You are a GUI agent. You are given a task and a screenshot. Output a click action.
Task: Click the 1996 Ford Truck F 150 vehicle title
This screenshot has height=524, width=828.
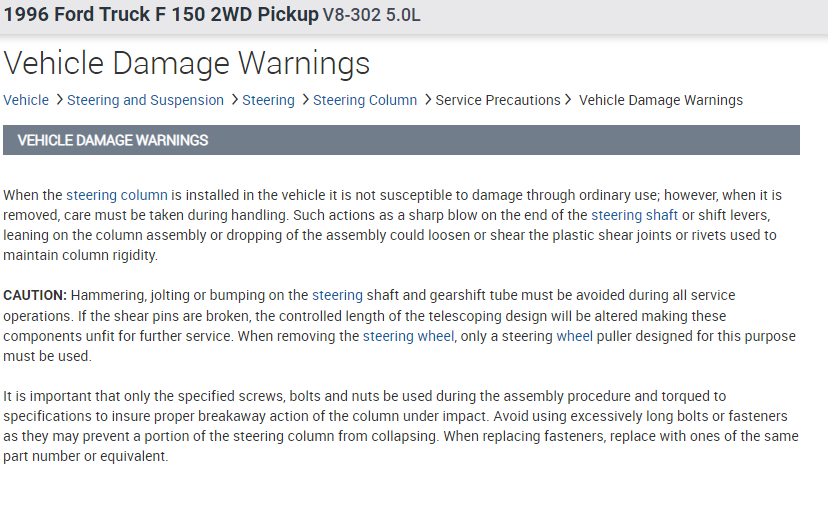coord(161,15)
